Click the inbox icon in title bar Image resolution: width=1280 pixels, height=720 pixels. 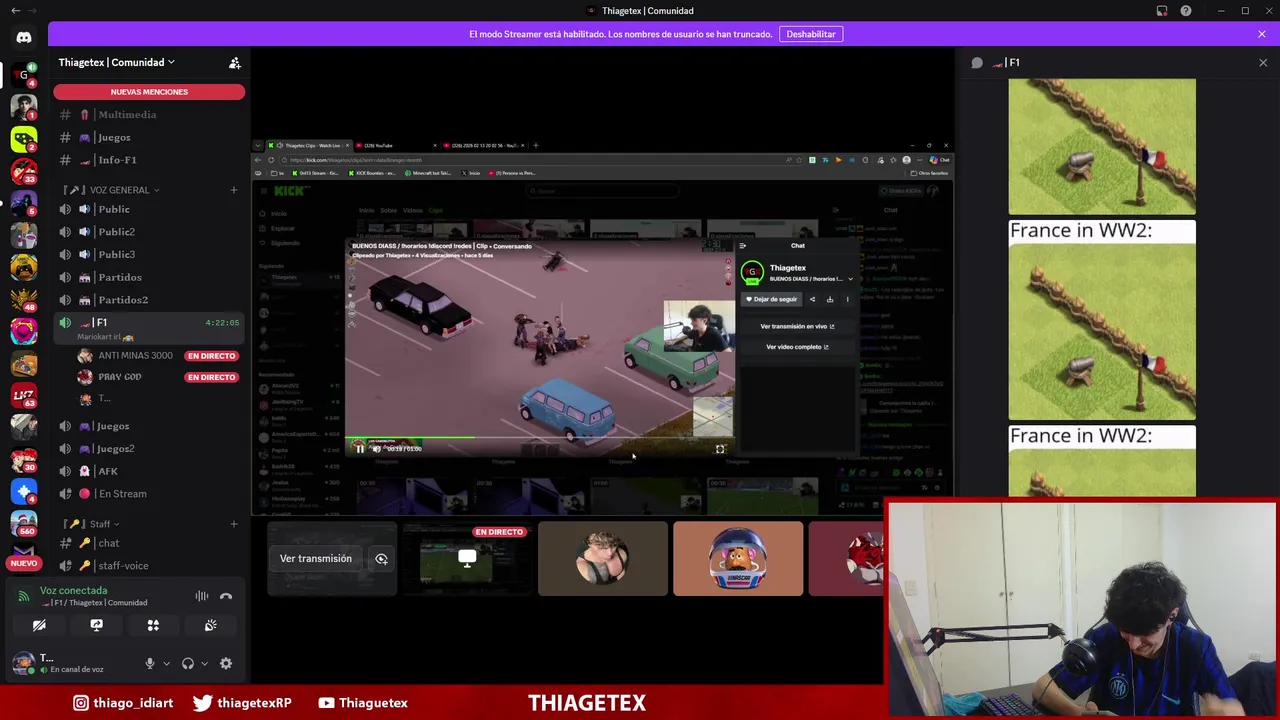pos(1162,11)
